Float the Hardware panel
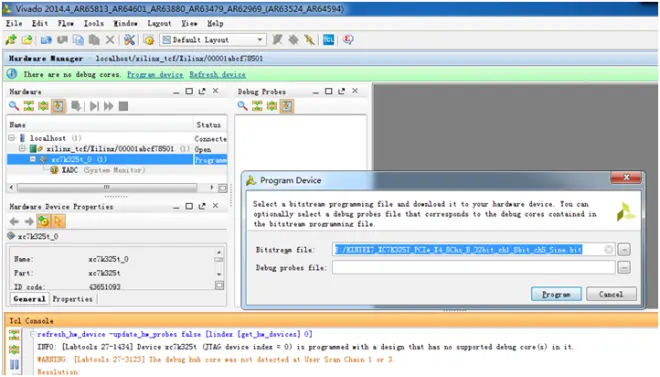Screen dimensions: 660x377 tap(202, 91)
